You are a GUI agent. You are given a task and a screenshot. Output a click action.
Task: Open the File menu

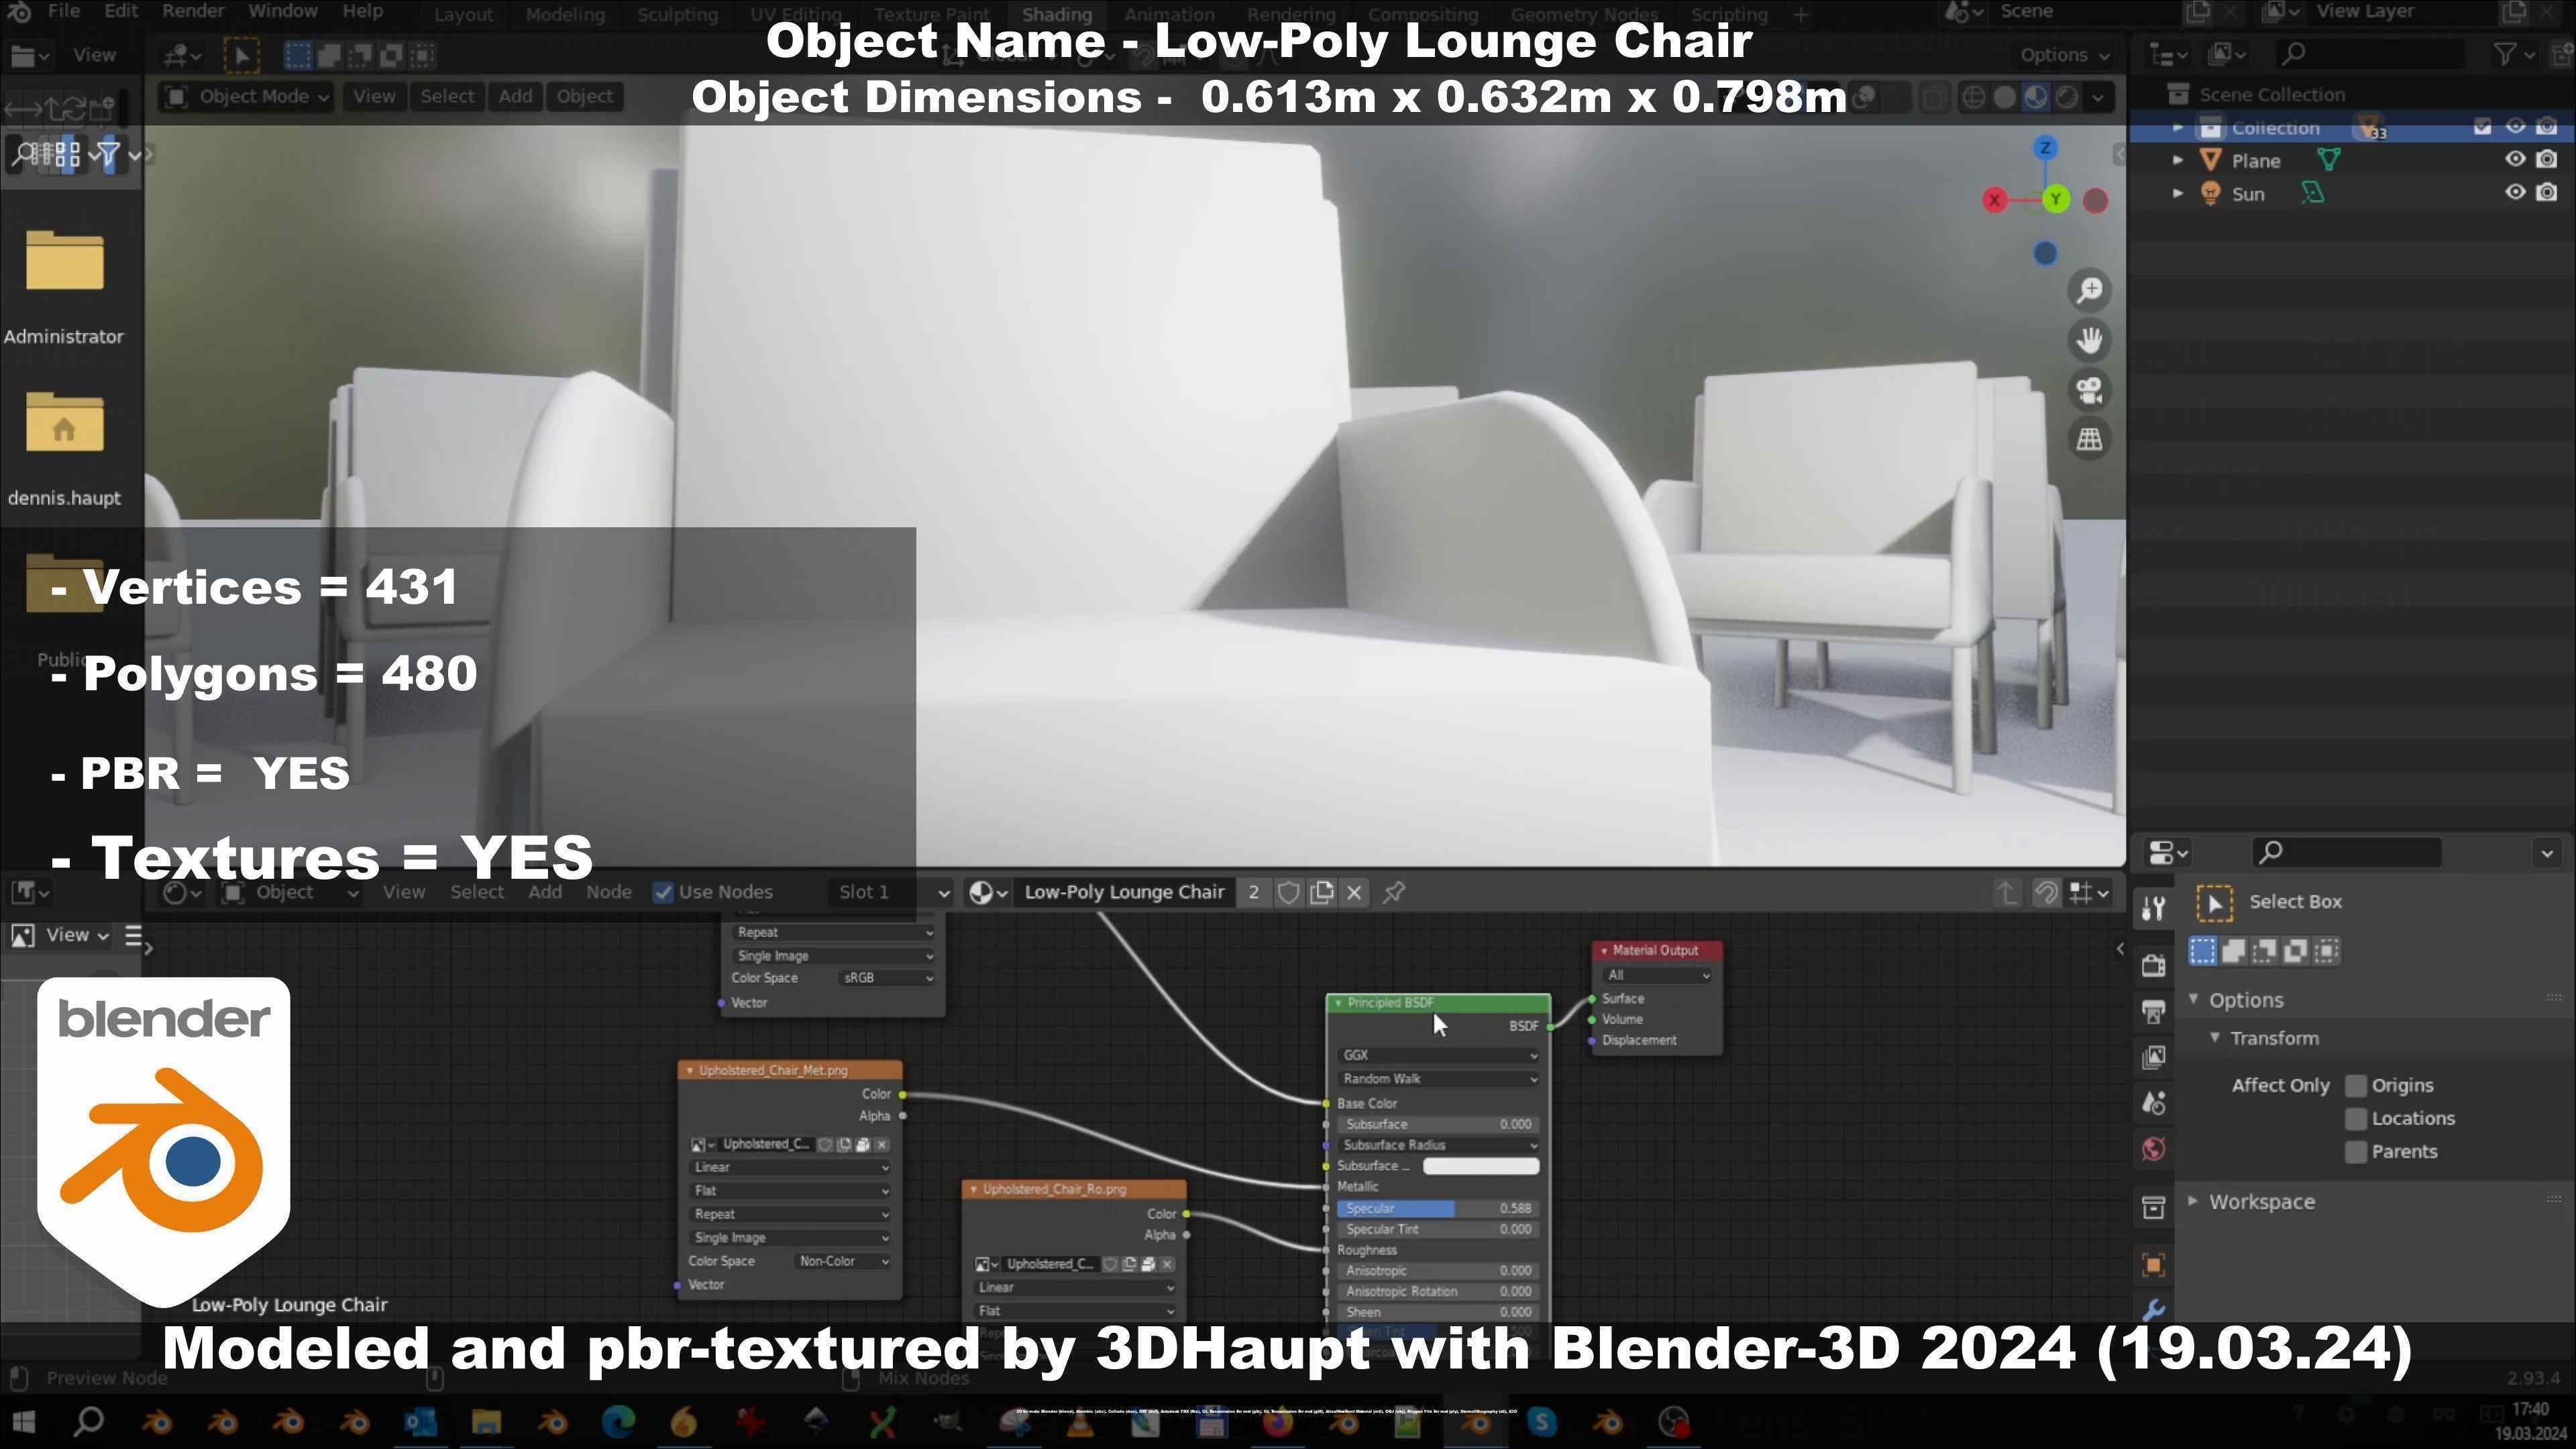[x=63, y=12]
